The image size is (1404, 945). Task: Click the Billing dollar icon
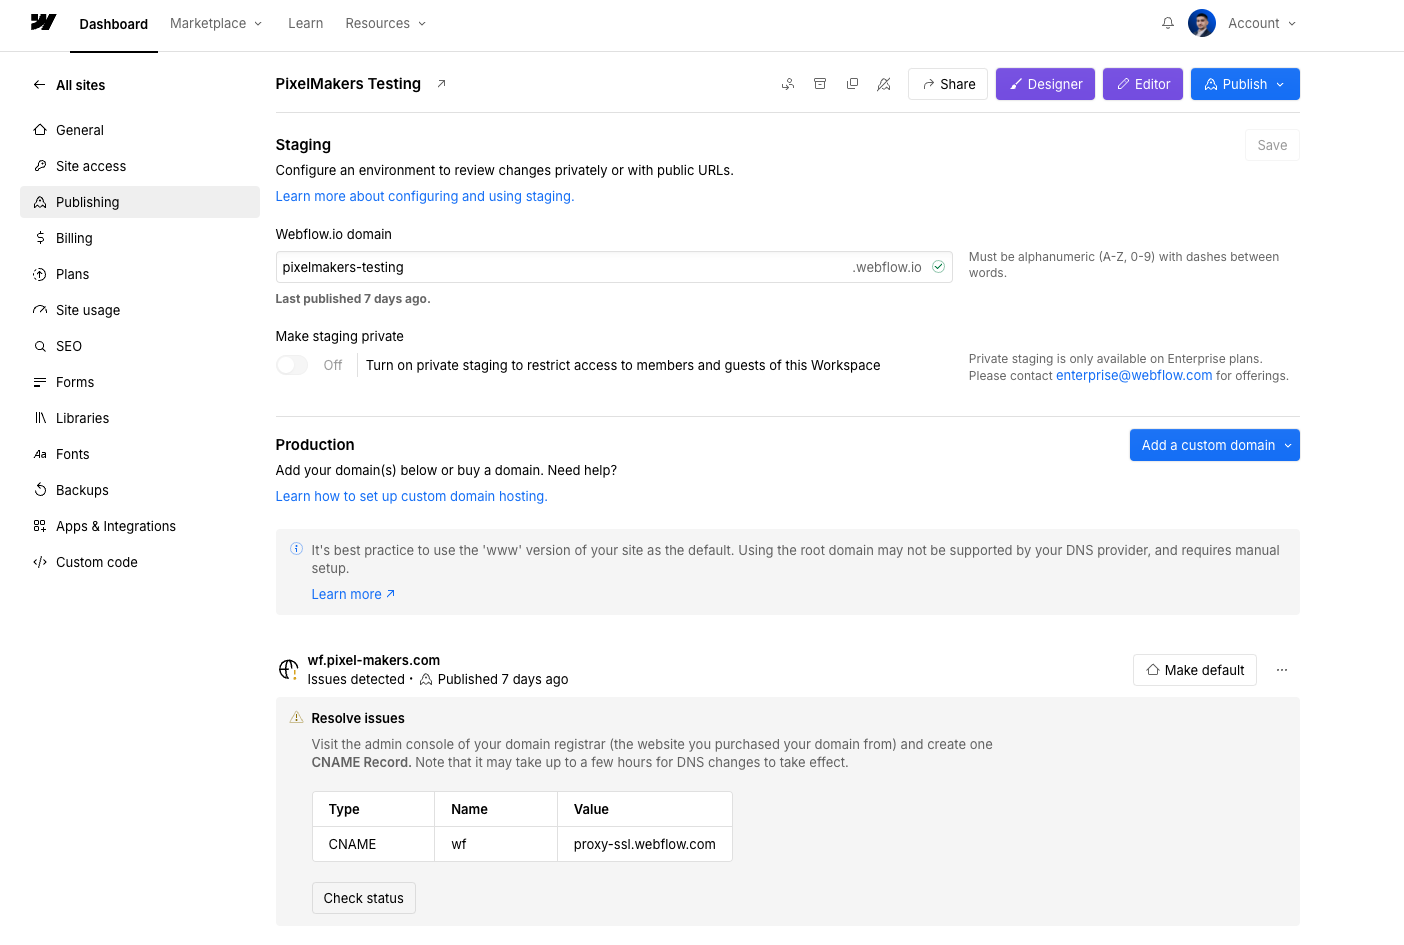click(x=40, y=238)
